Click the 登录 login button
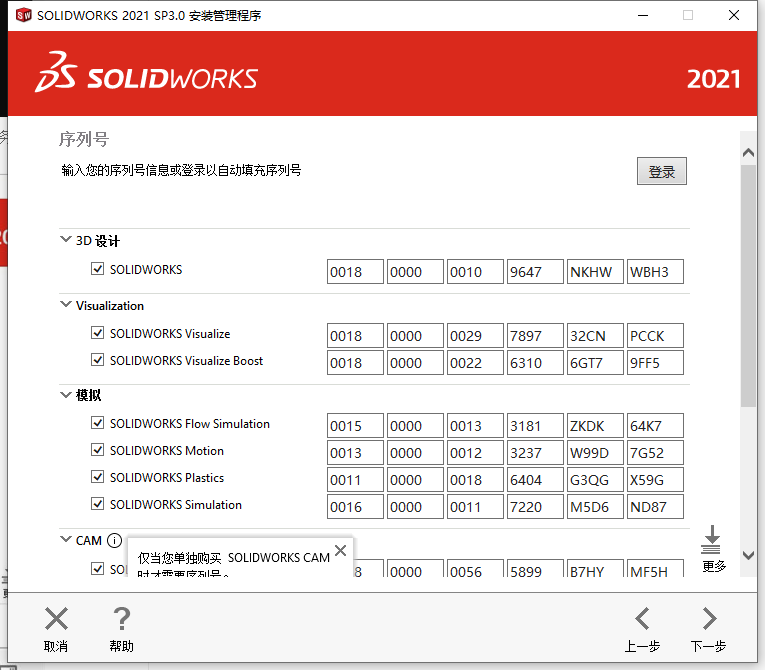Screen dimensions: 765x670 click(x=661, y=171)
